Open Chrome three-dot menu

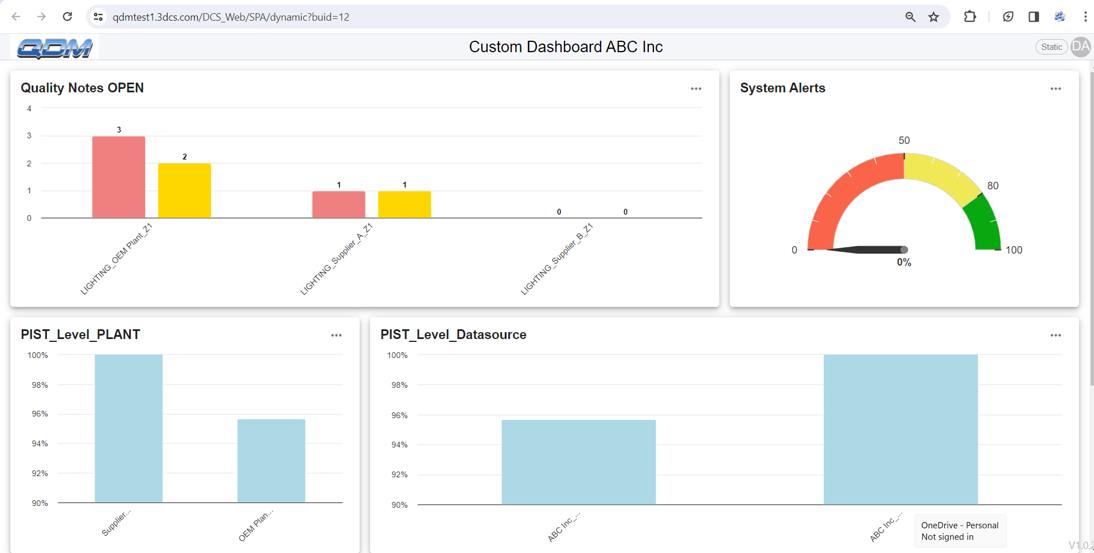[1085, 17]
